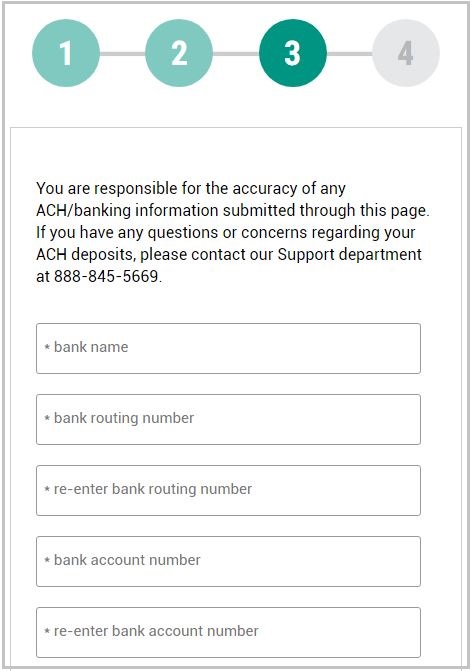Click the asterisk in re-enter bank account number
Image resolution: width=471 pixels, height=671 pixels.
pyautogui.click(x=47, y=631)
